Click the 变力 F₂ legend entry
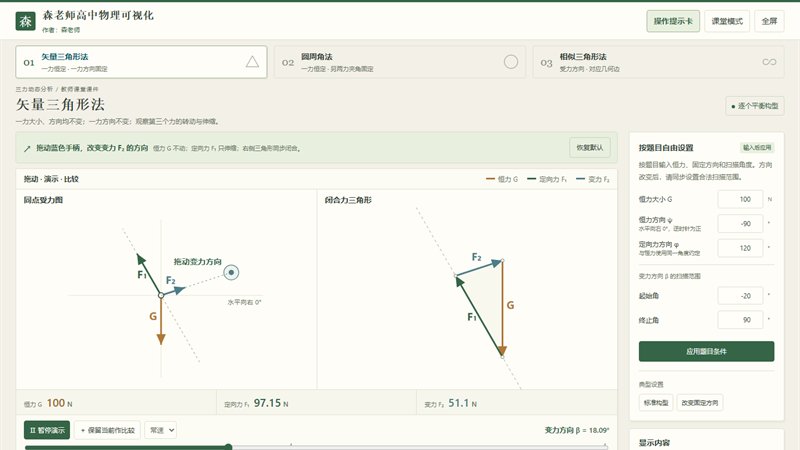This screenshot has width=800, height=450. tap(593, 179)
